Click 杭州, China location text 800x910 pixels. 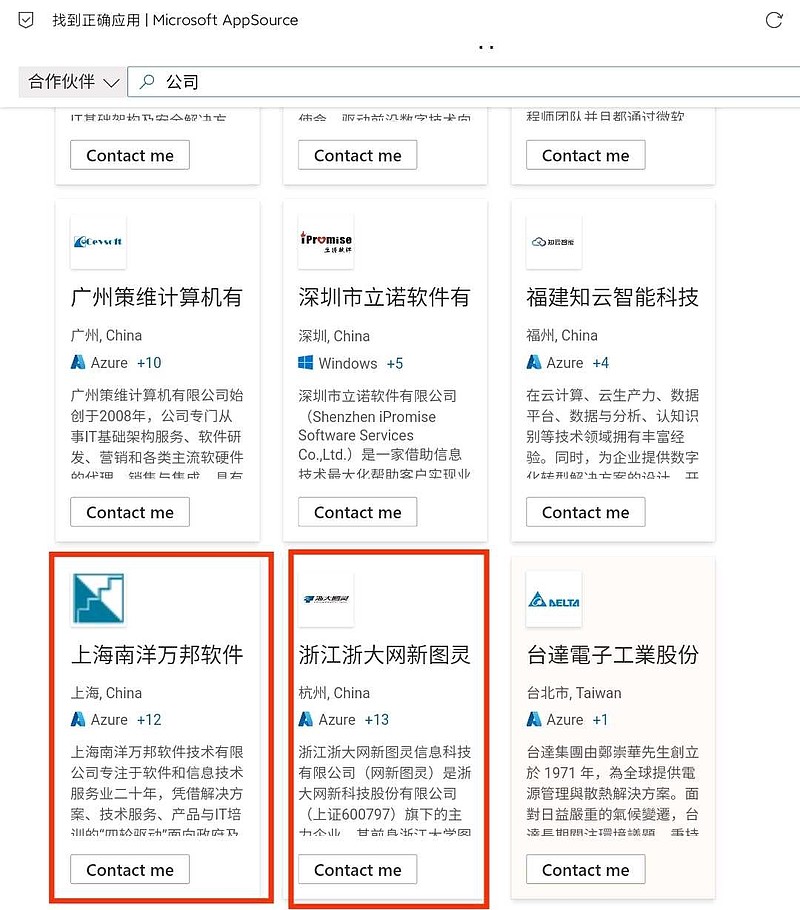point(334,693)
